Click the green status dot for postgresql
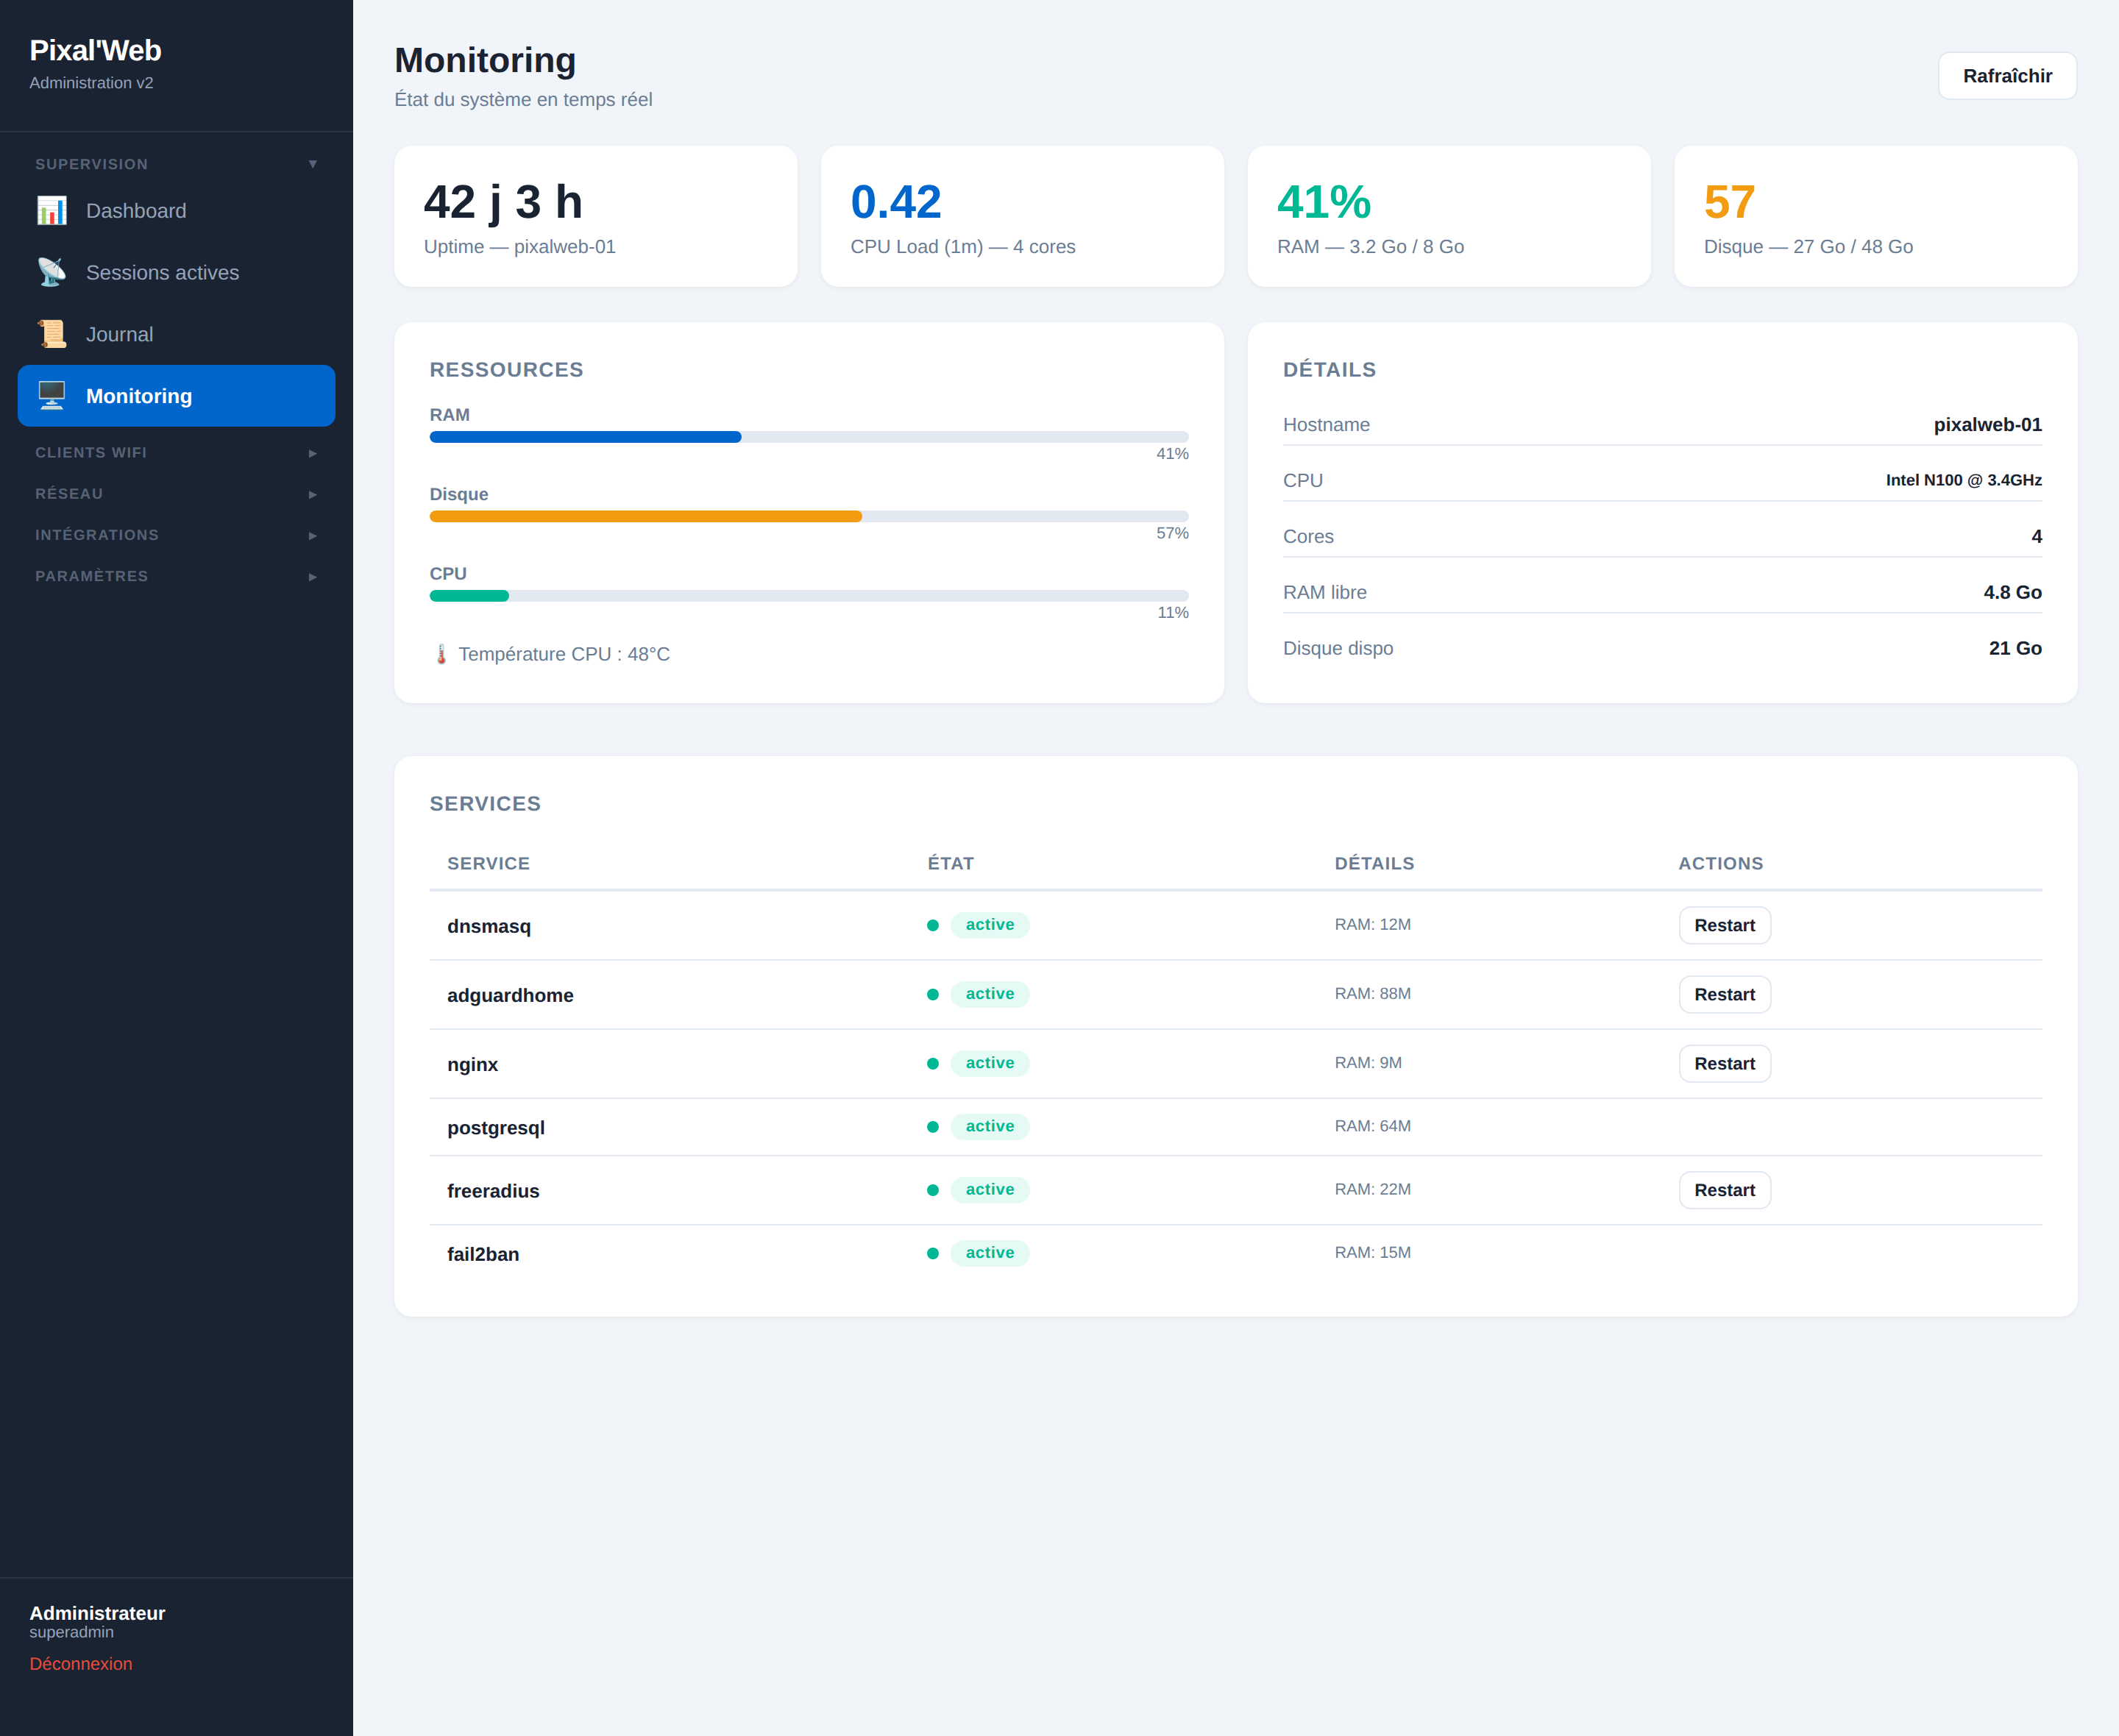Viewport: 2119px width, 1736px height. pos(933,1127)
